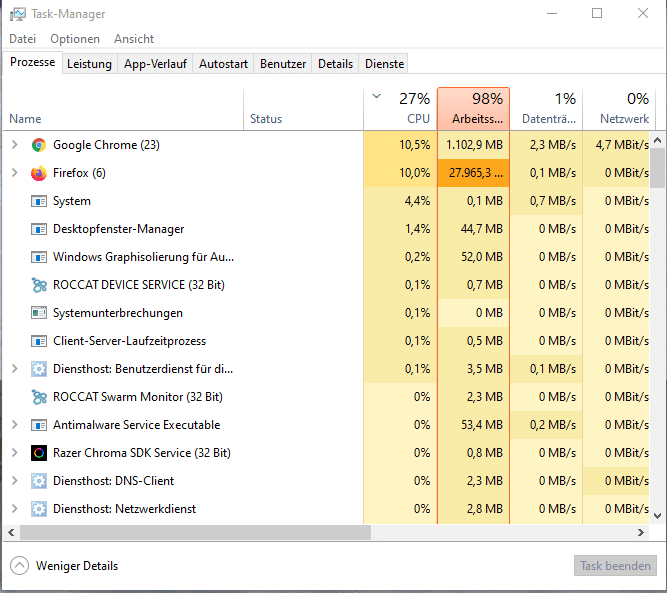667x593 pixels.
Task: Click the ROCCAT DEVICE SERVICE icon
Action: click(39, 285)
